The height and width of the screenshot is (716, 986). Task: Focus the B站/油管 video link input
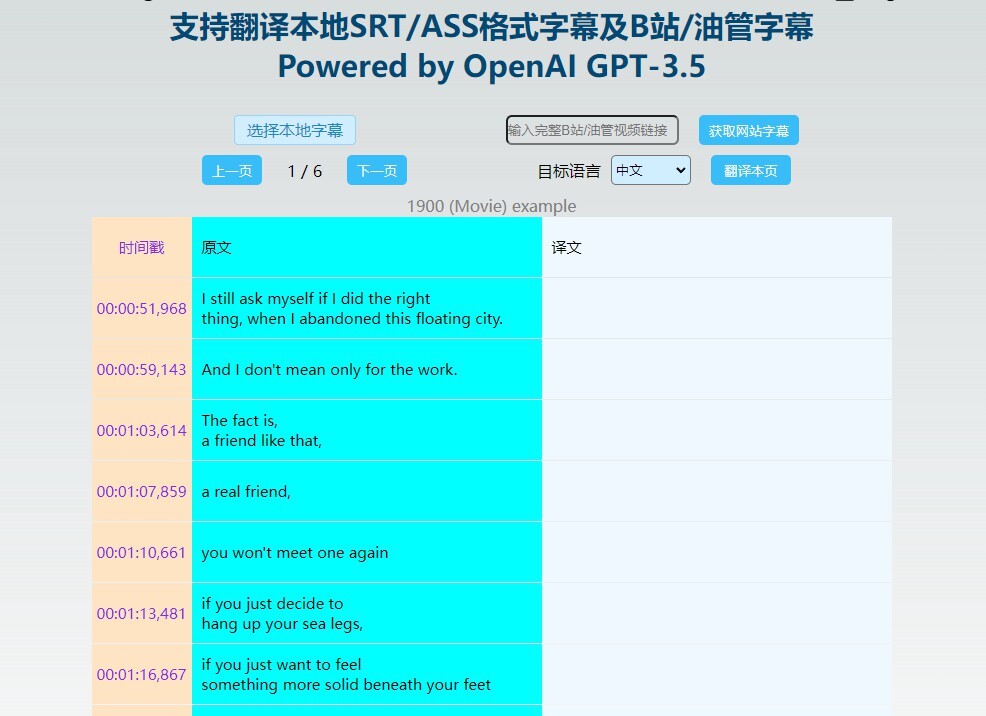click(x=592, y=130)
